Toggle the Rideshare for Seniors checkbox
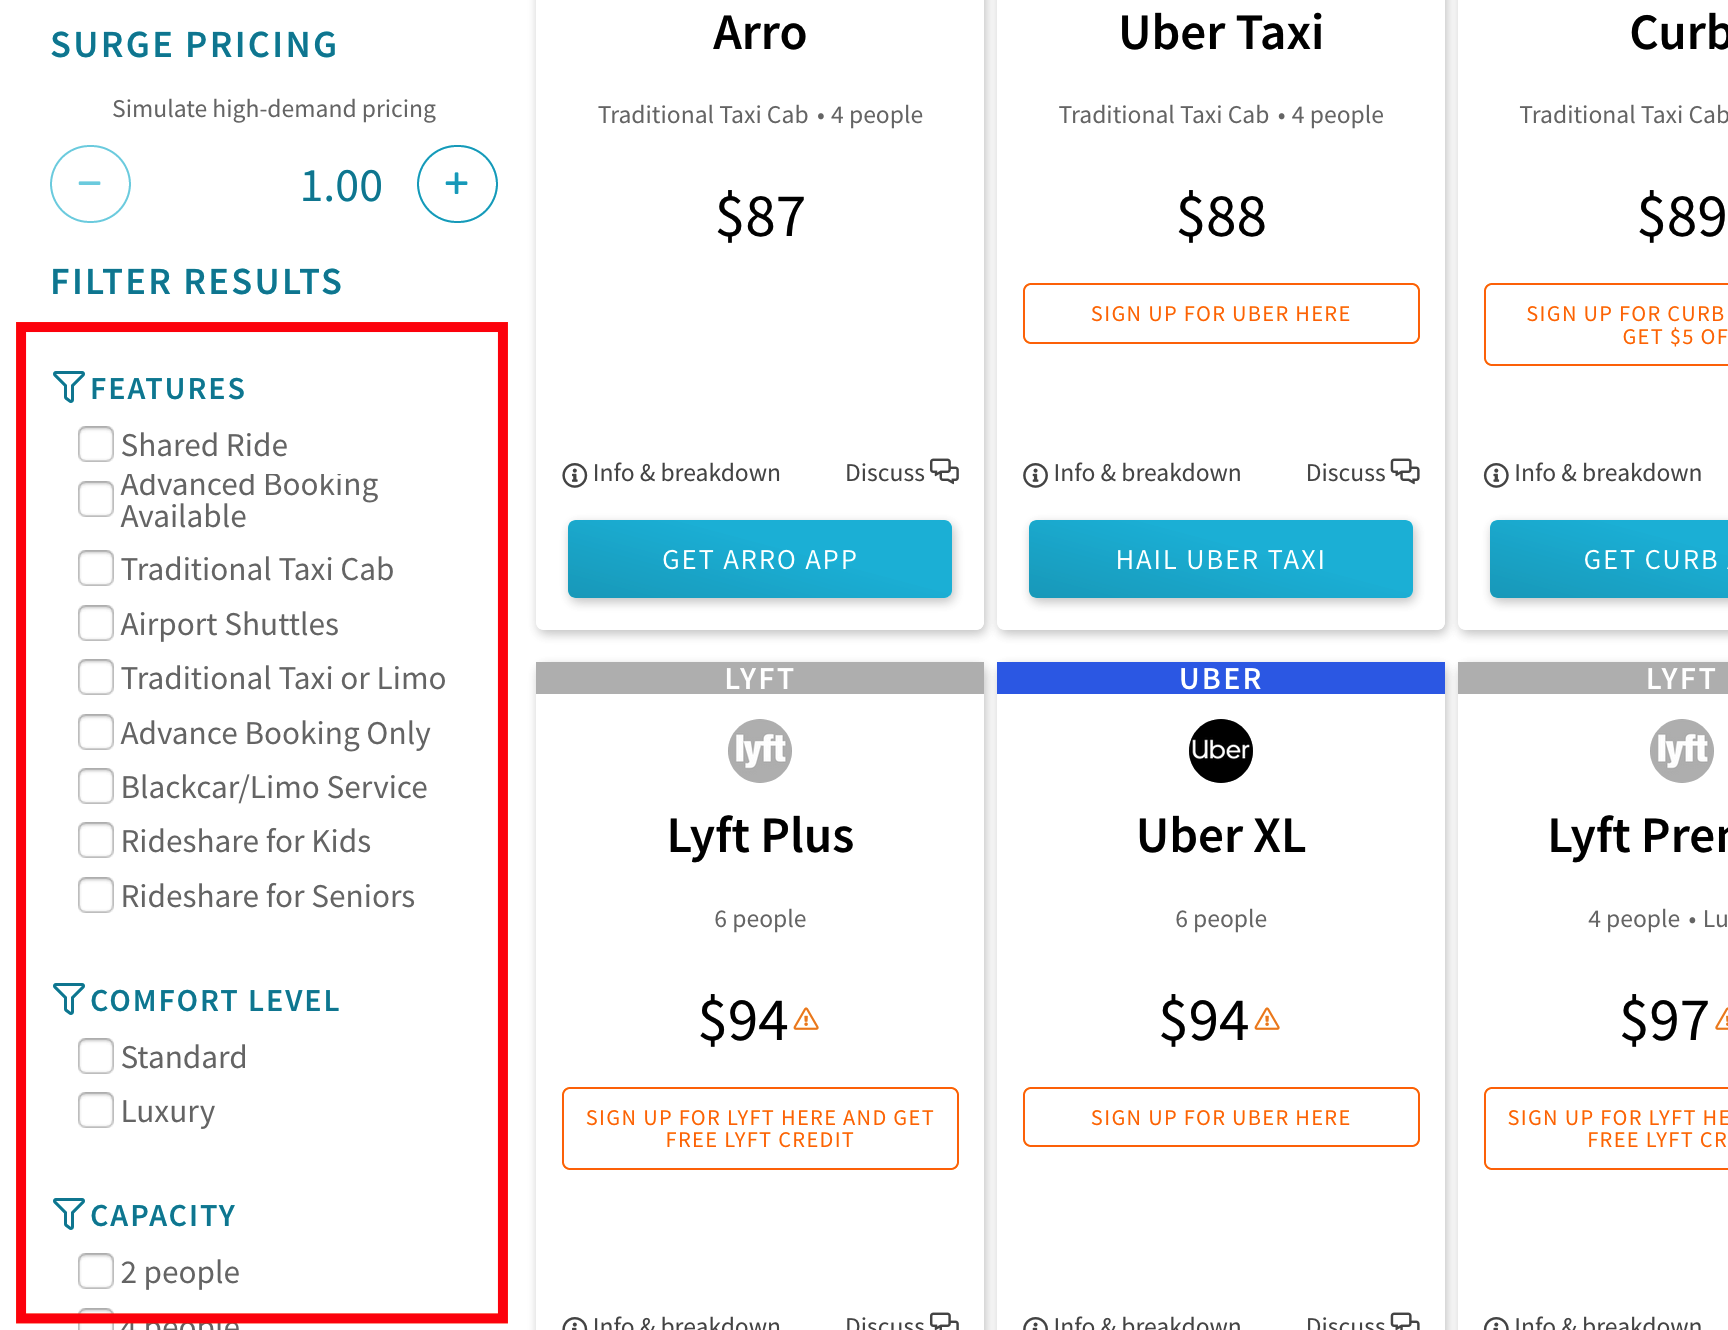1728x1330 pixels. (96, 895)
